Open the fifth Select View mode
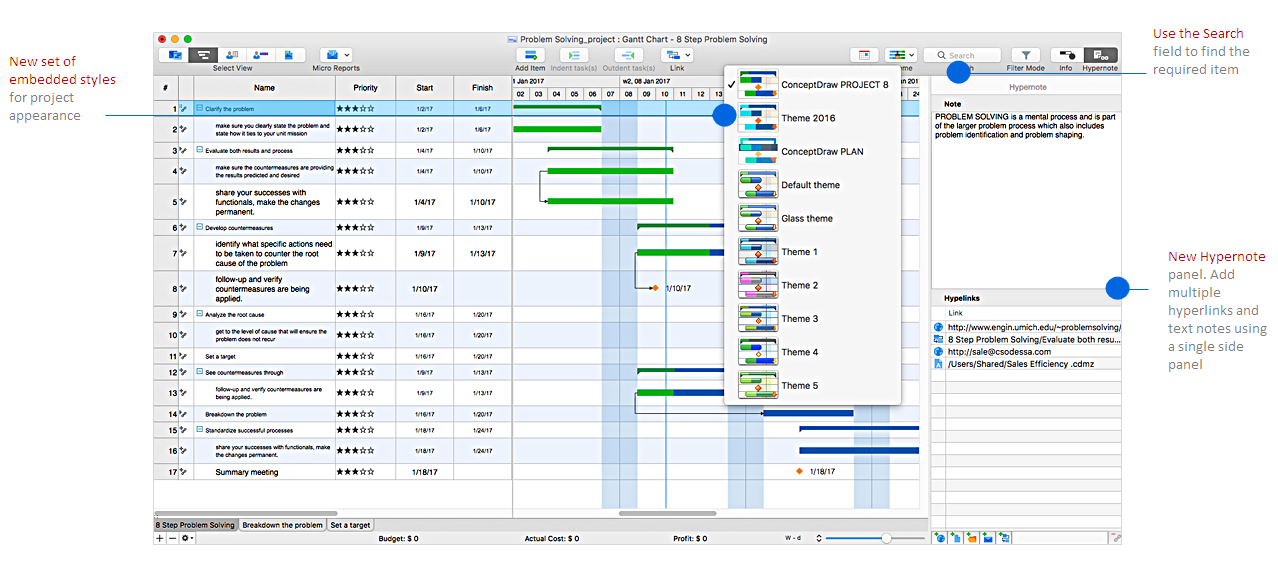Viewport: 1278px width, 579px height. (290, 54)
